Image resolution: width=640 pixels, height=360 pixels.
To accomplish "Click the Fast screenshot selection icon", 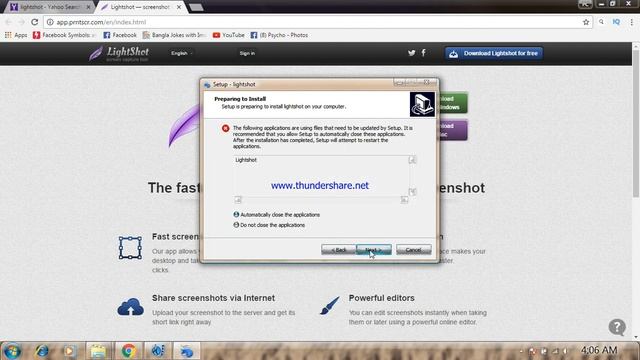I will pos(130,247).
